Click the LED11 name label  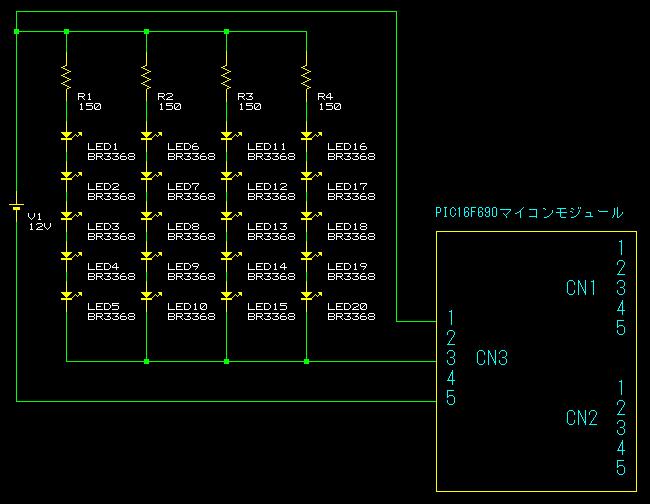point(267,147)
